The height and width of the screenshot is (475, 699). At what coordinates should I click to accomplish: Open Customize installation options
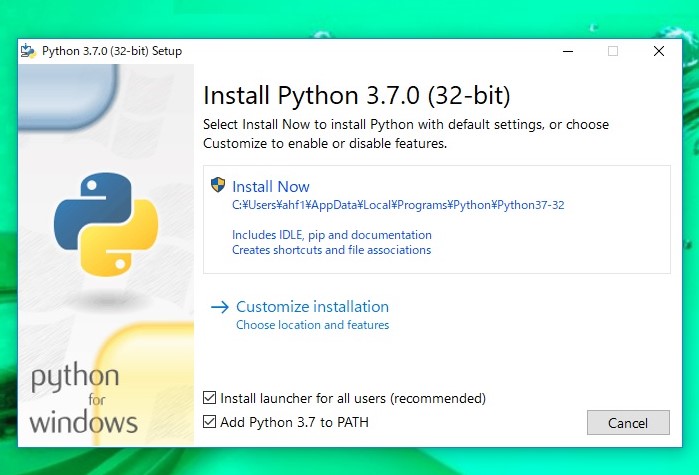(x=312, y=307)
